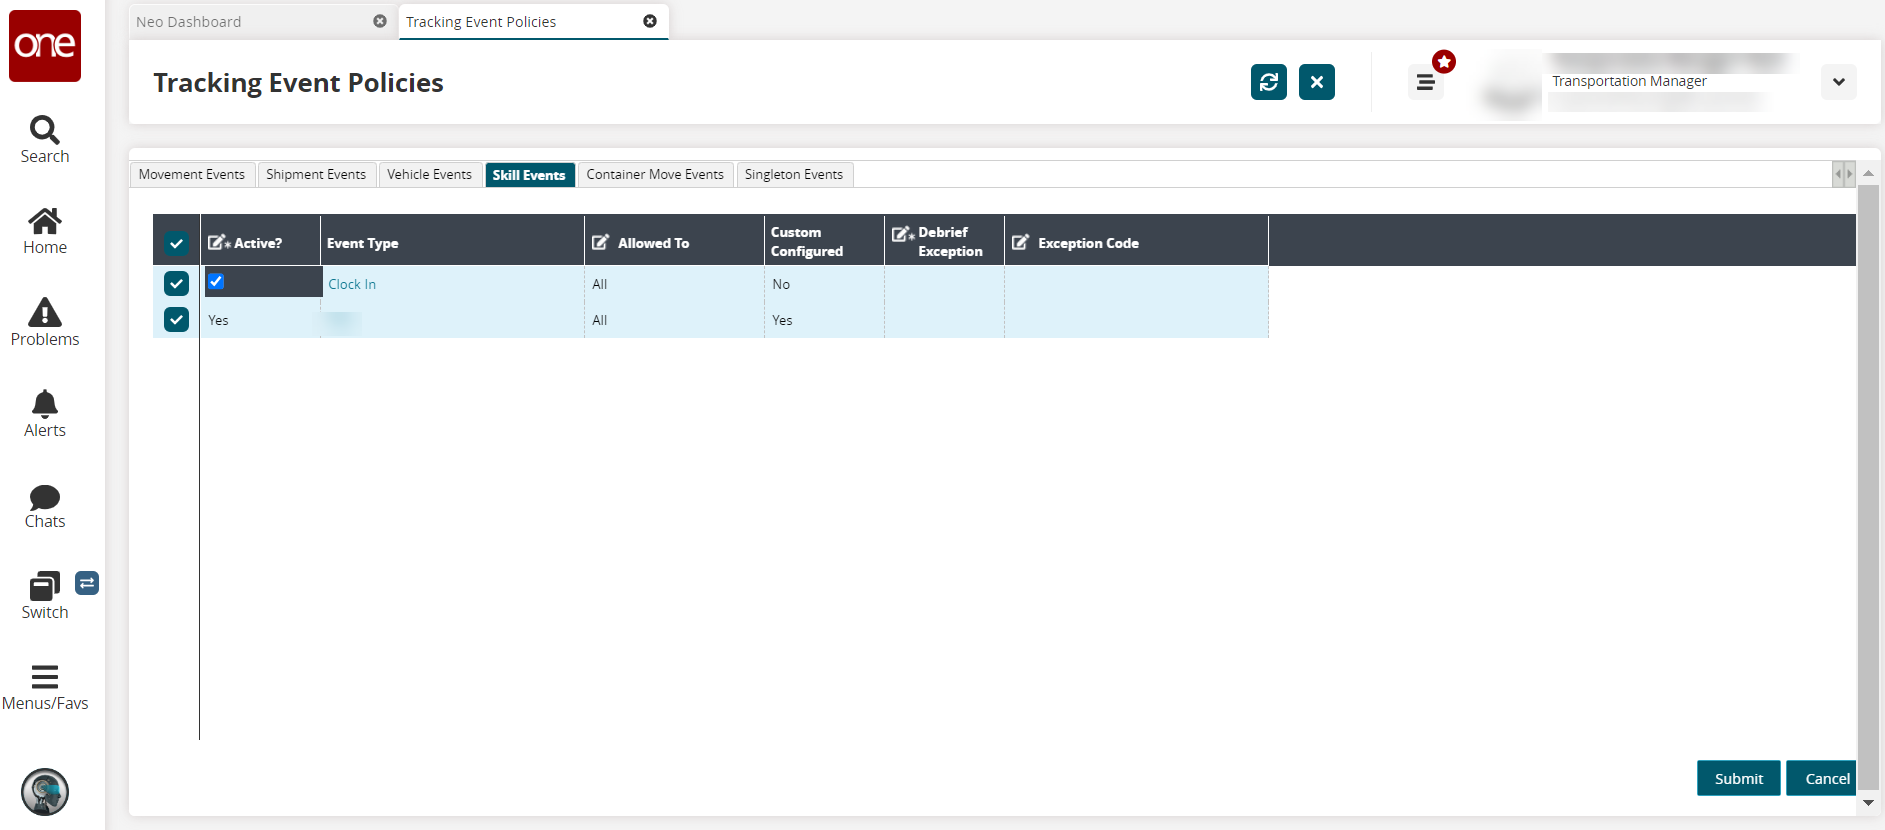
Task: Click Debrief Exception cell for Clock In
Action: 944,284
